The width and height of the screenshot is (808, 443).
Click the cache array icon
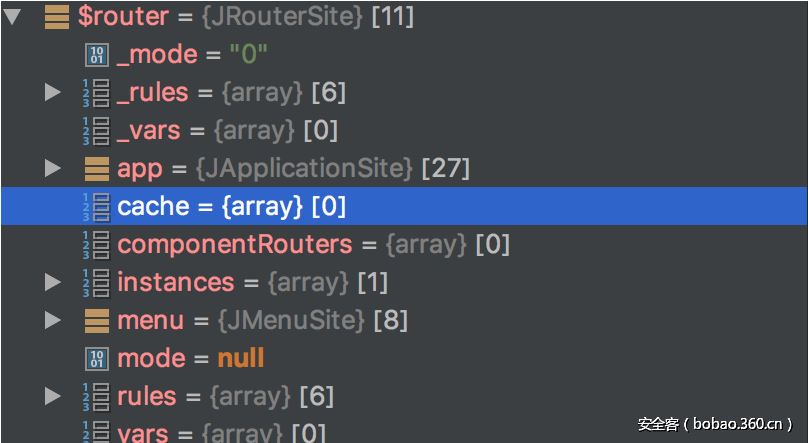pos(95,207)
